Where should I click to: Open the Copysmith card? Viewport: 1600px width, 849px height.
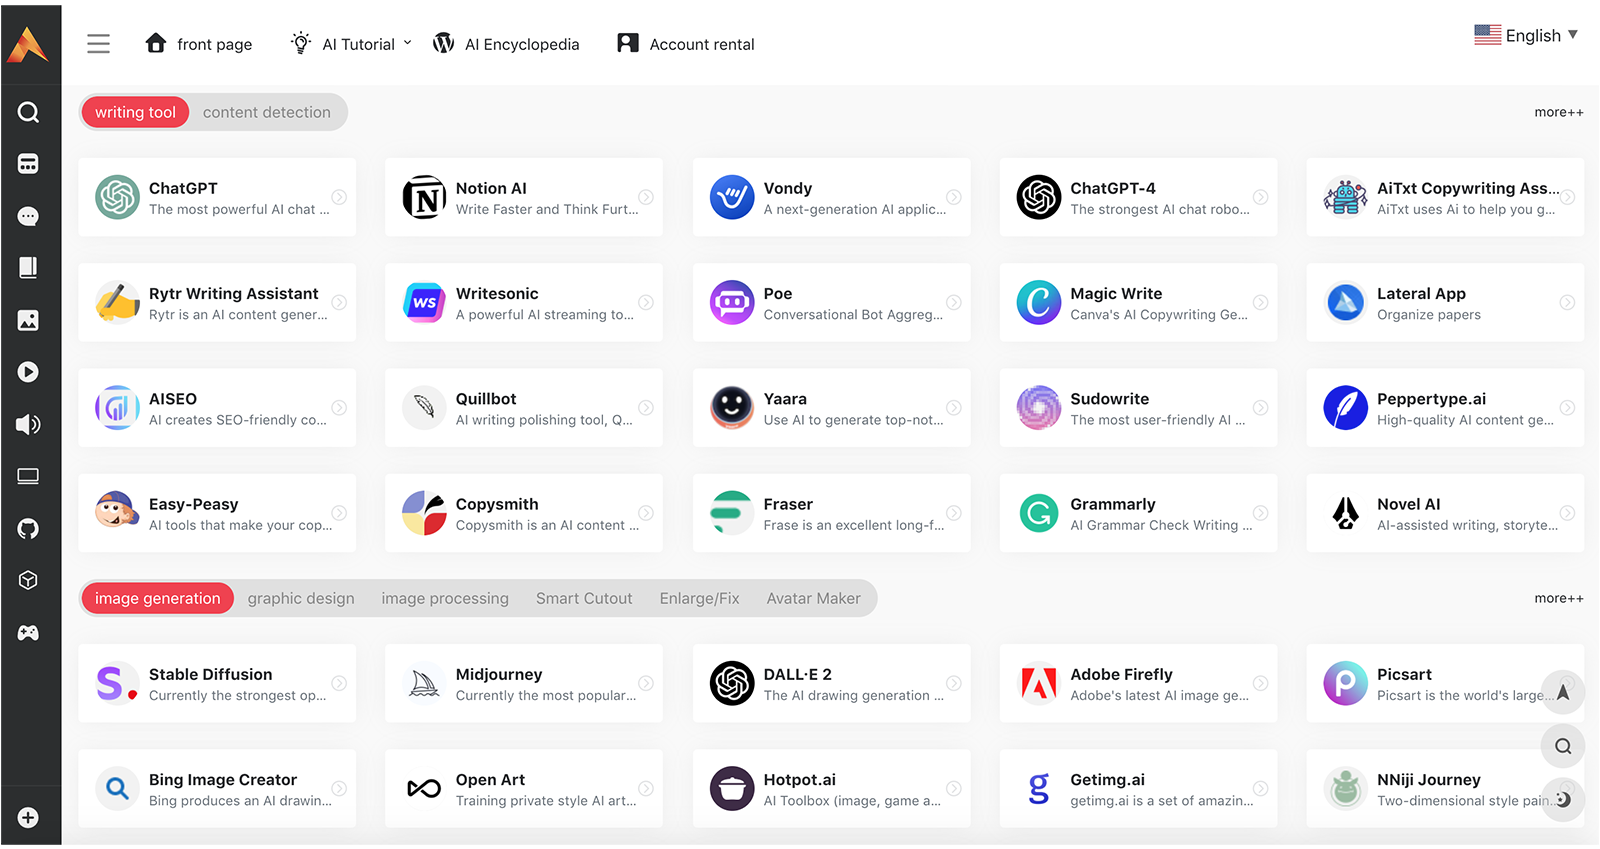tap(524, 513)
